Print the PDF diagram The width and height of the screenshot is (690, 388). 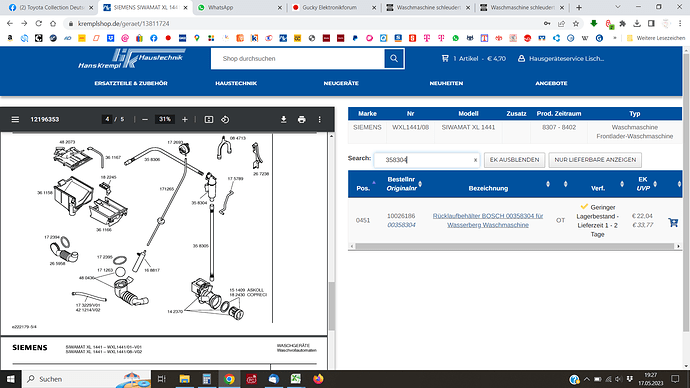(301, 120)
